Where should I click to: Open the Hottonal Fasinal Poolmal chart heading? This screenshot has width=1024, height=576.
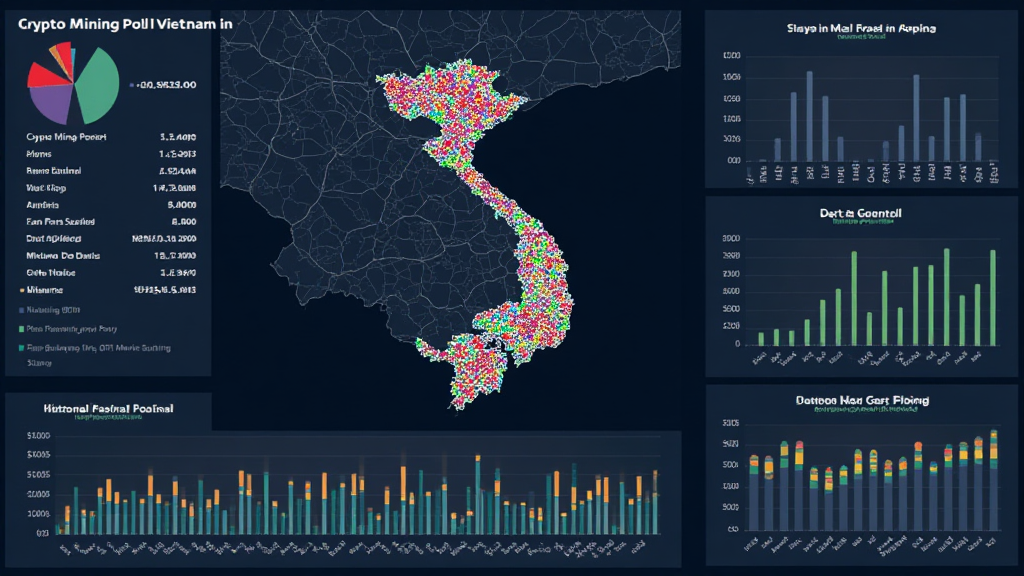(108, 408)
